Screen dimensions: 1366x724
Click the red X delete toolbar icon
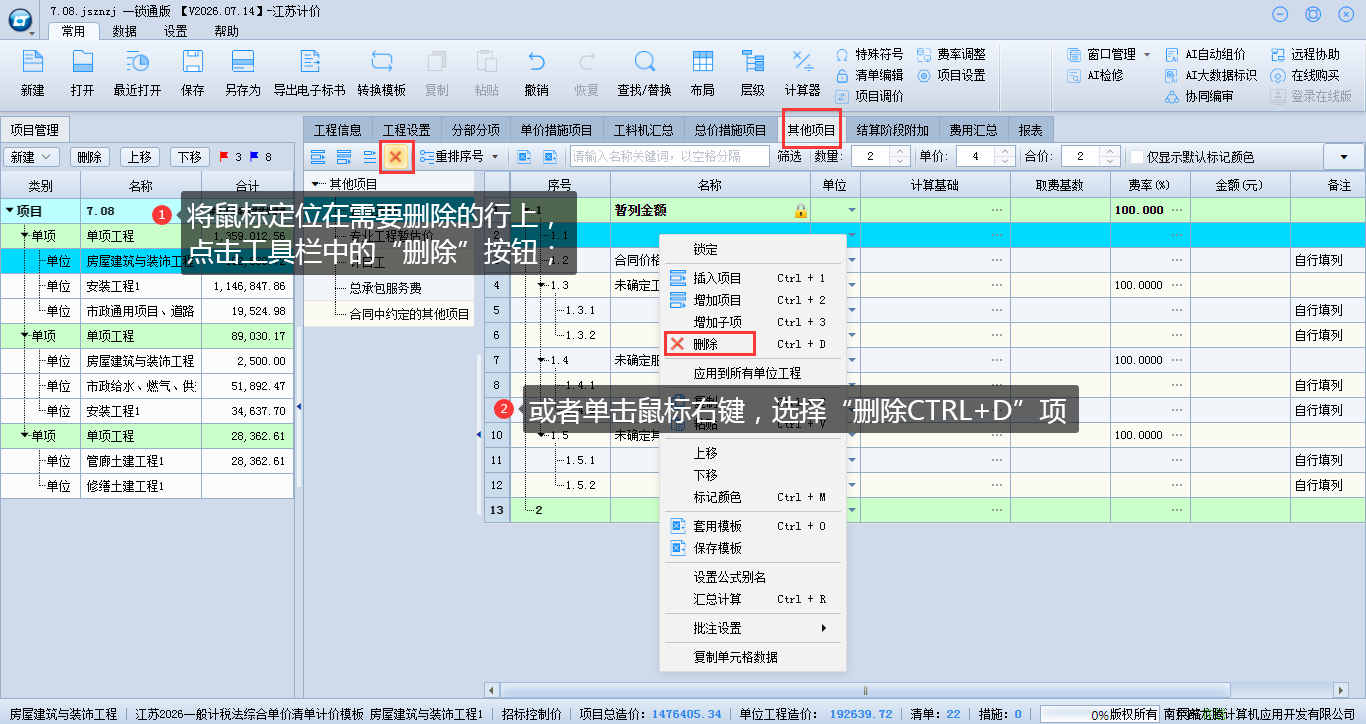tap(396, 156)
